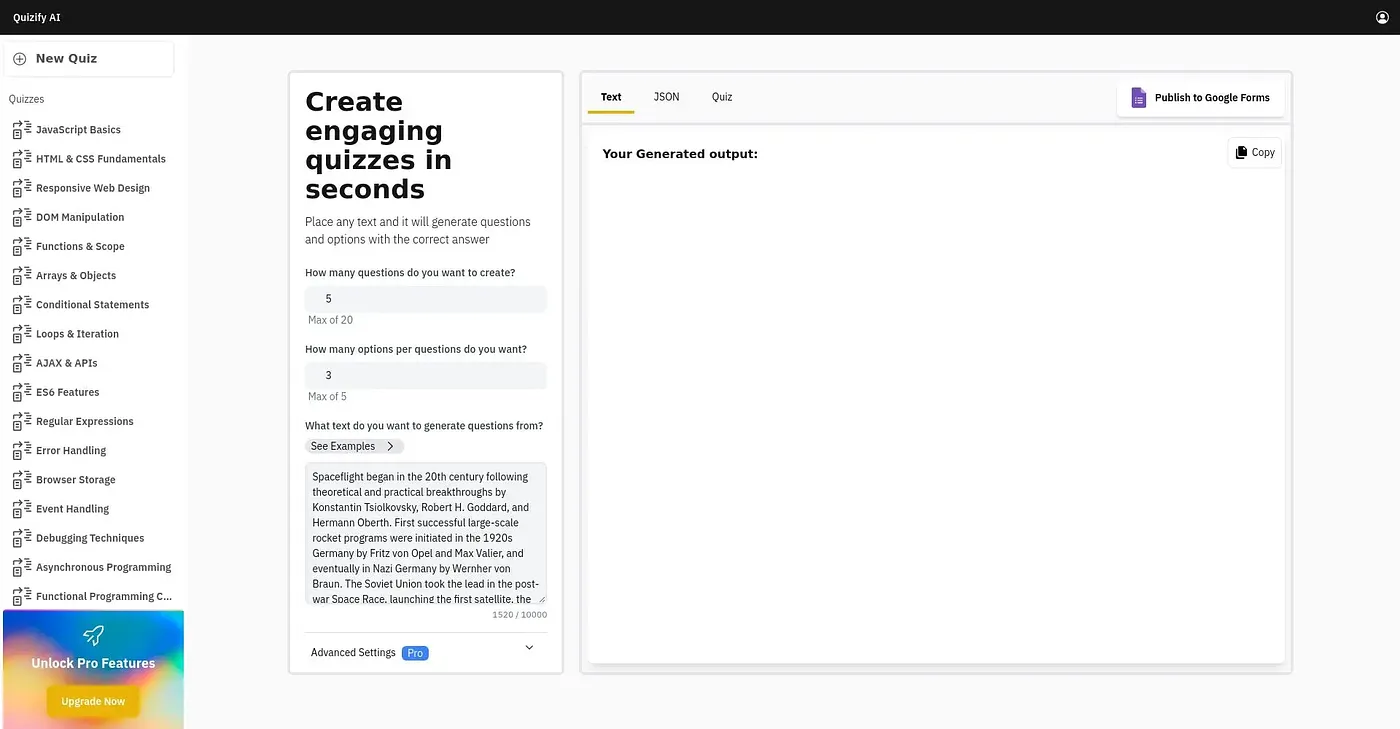Open the Browser Storage quiz
1400x729 pixels.
76,480
